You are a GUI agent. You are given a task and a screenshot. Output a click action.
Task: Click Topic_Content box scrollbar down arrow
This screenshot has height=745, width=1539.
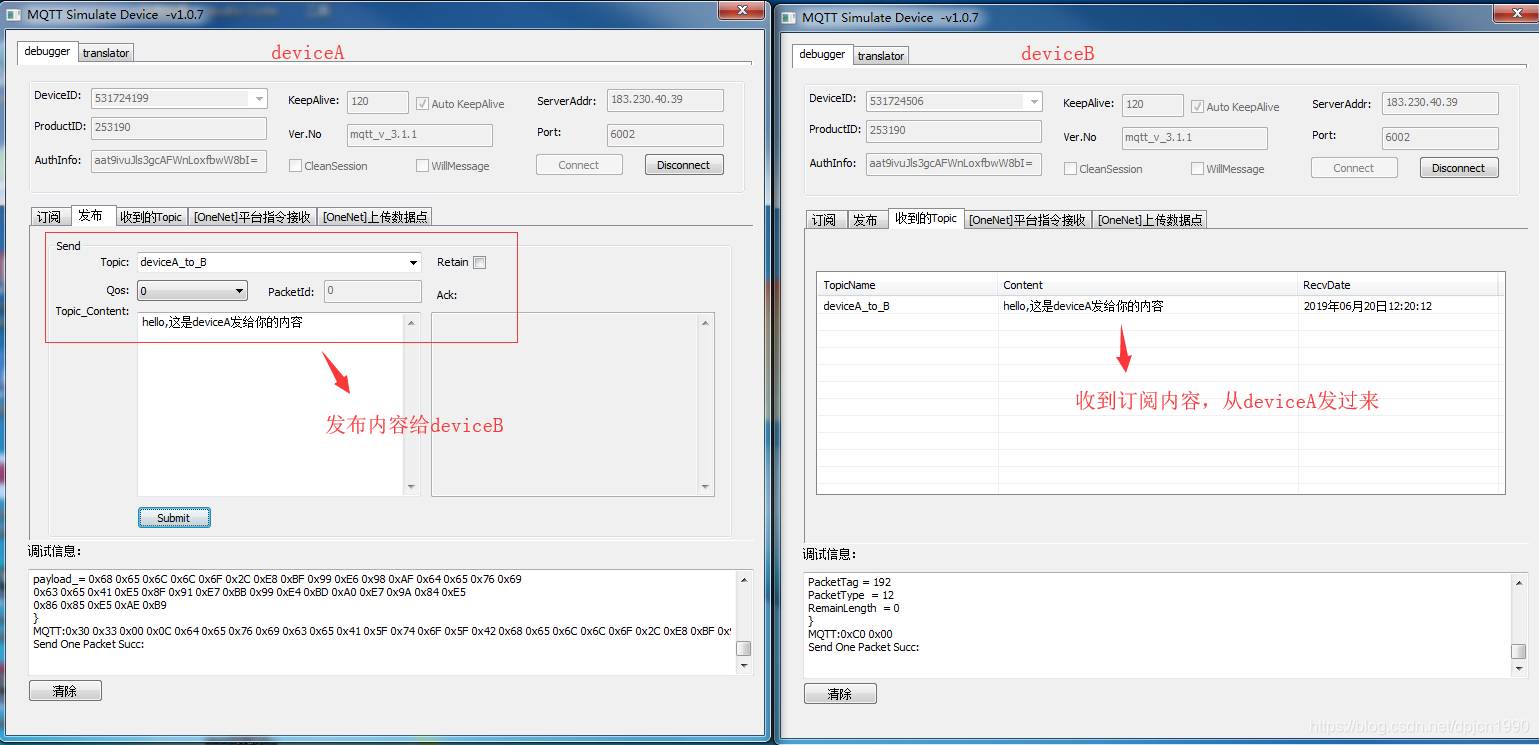tap(412, 488)
